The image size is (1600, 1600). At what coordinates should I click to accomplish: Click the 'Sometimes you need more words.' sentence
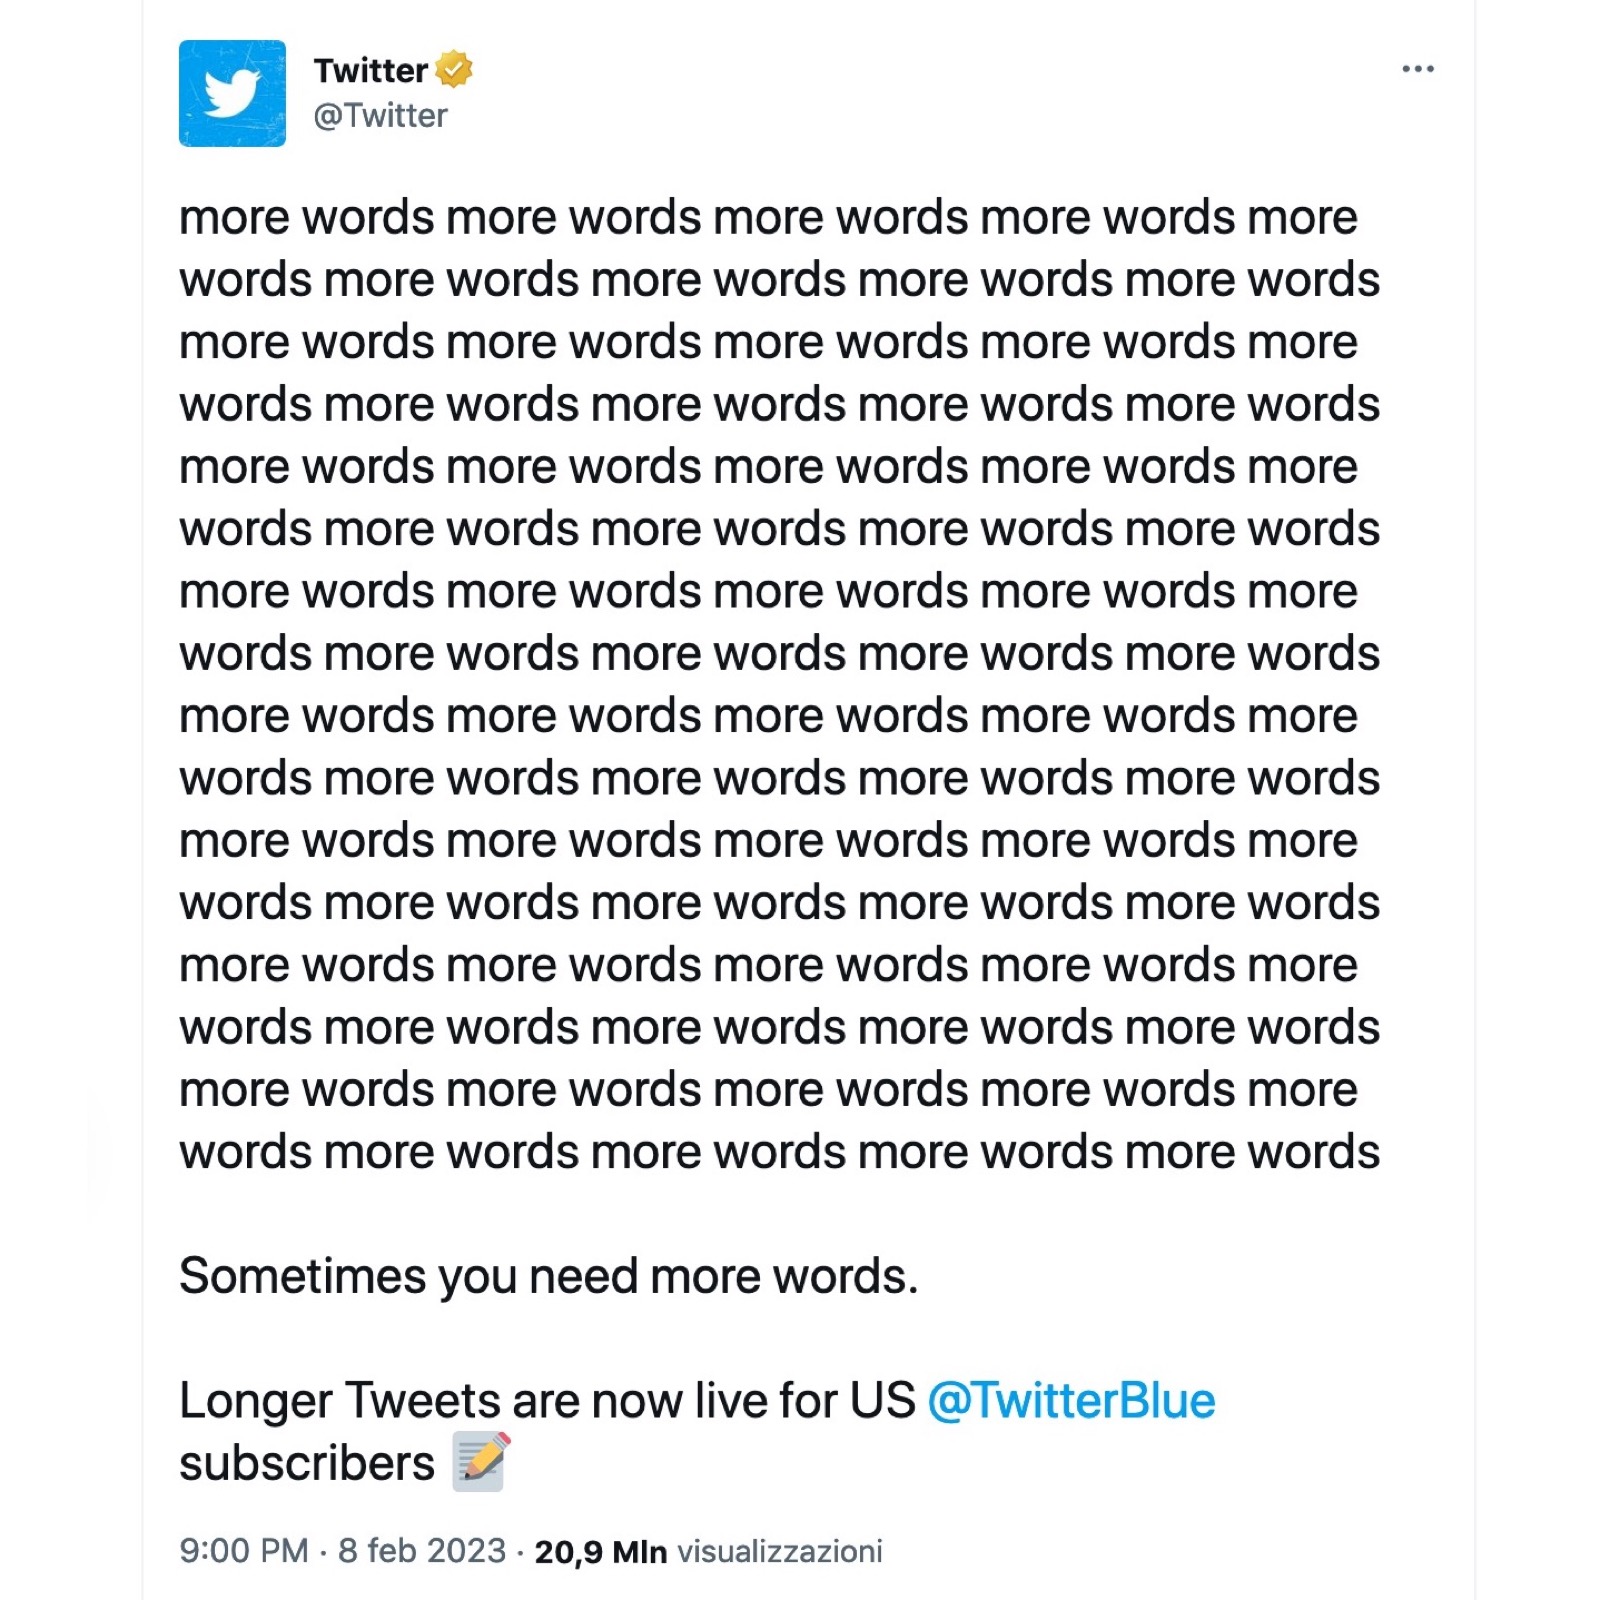[x=548, y=1276]
